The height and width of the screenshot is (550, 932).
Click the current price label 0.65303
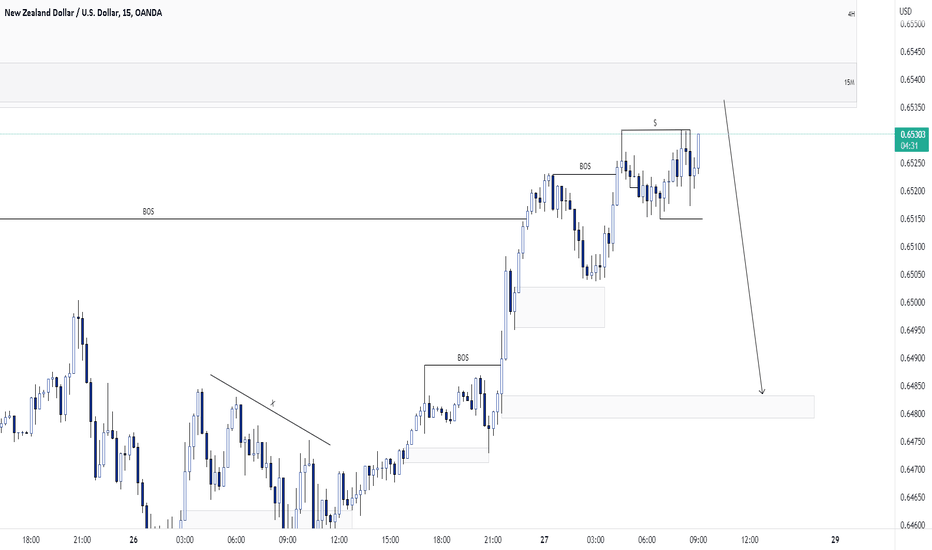coord(912,134)
